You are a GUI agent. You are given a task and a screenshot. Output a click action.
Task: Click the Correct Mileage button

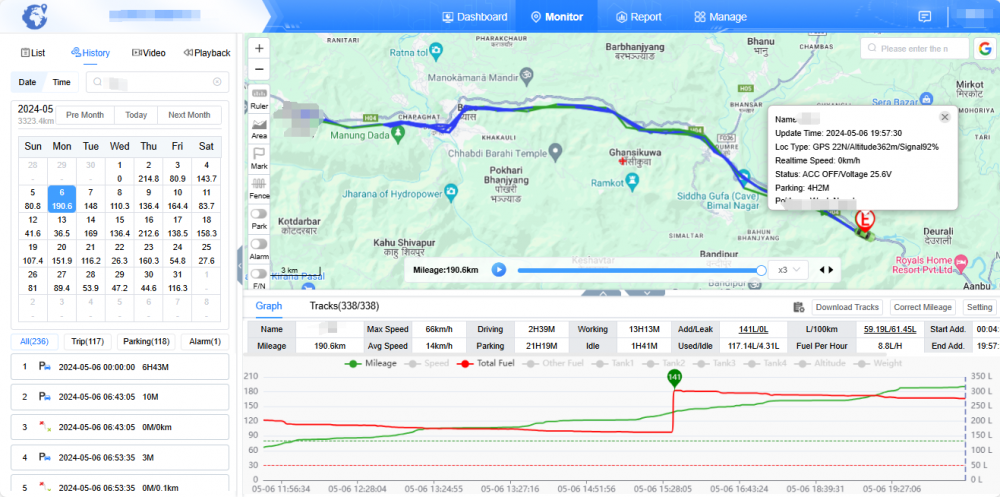(x=921, y=307)
